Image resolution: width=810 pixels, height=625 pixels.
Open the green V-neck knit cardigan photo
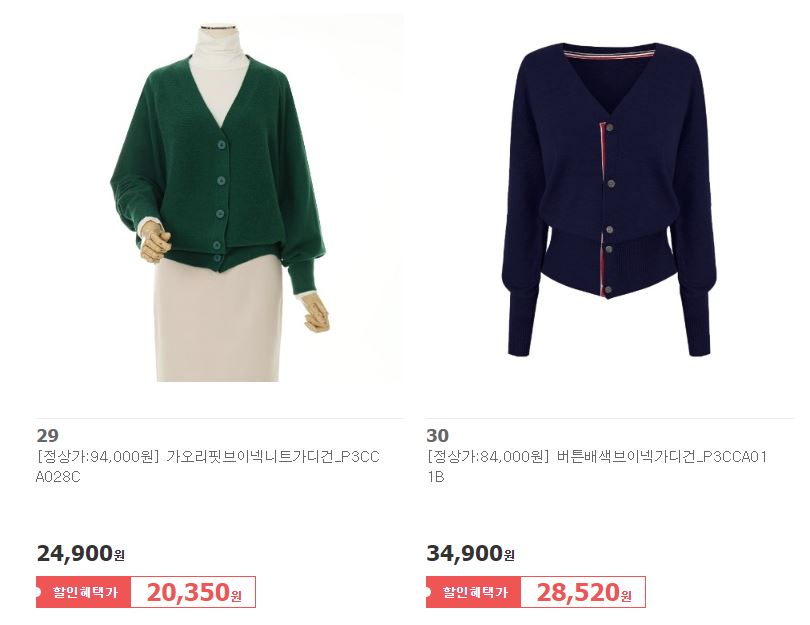pyautogui.click(x=220, y=198)
